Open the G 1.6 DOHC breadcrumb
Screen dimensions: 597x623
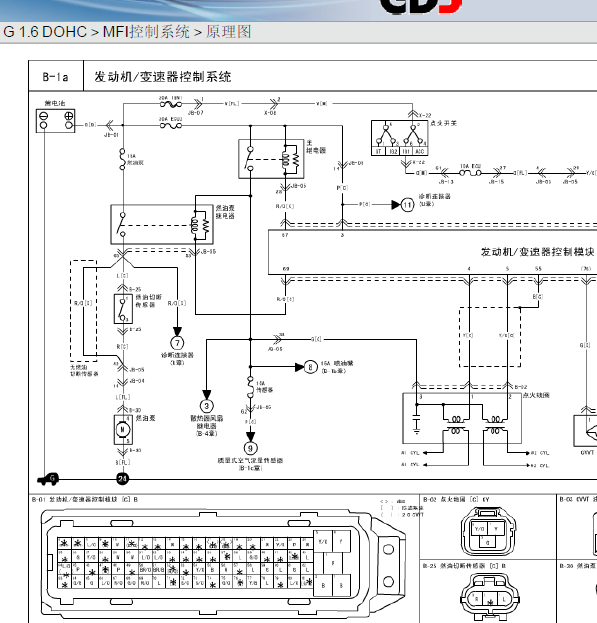45,32
